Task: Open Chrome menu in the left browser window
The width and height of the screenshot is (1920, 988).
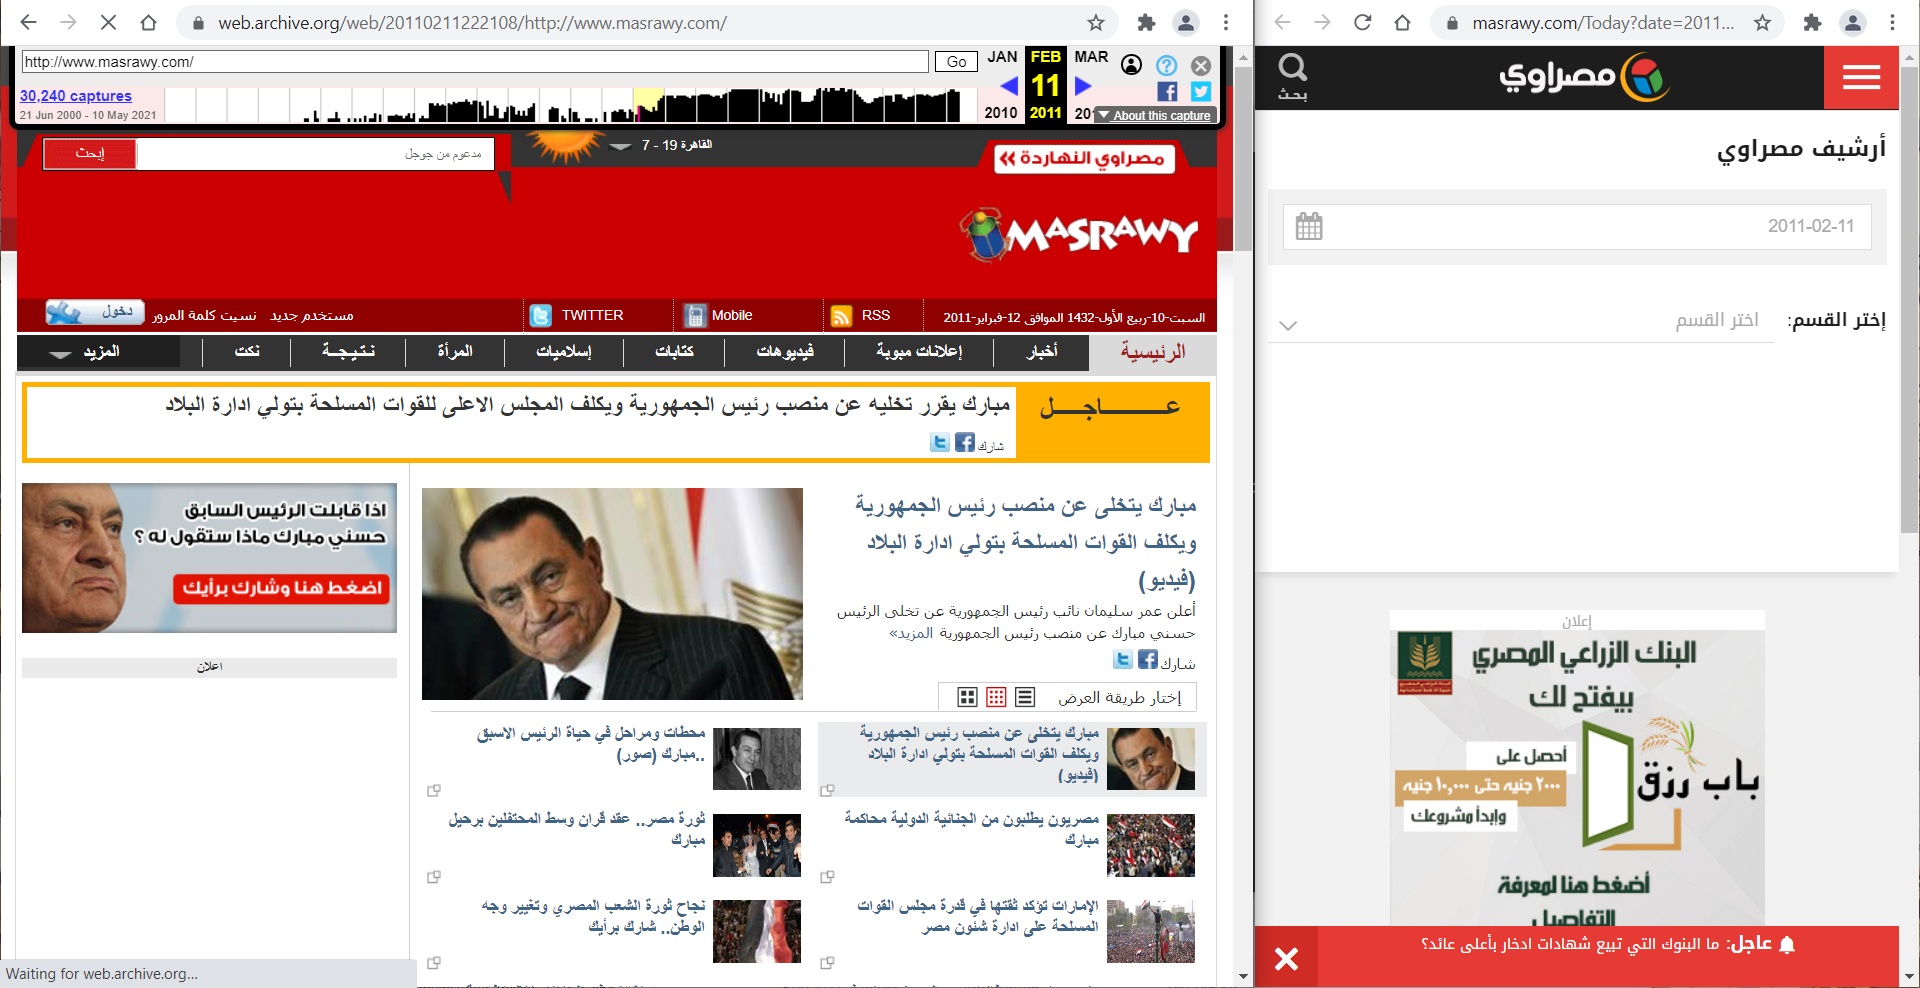Action: tap(1226, 22)
